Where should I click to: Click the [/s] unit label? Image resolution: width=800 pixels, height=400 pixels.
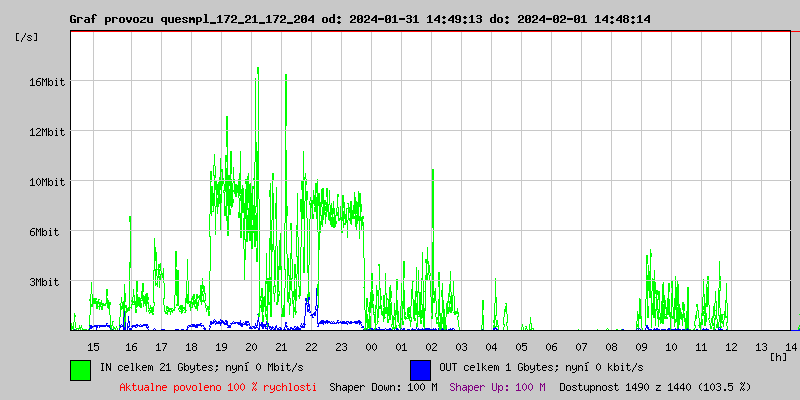27,37
